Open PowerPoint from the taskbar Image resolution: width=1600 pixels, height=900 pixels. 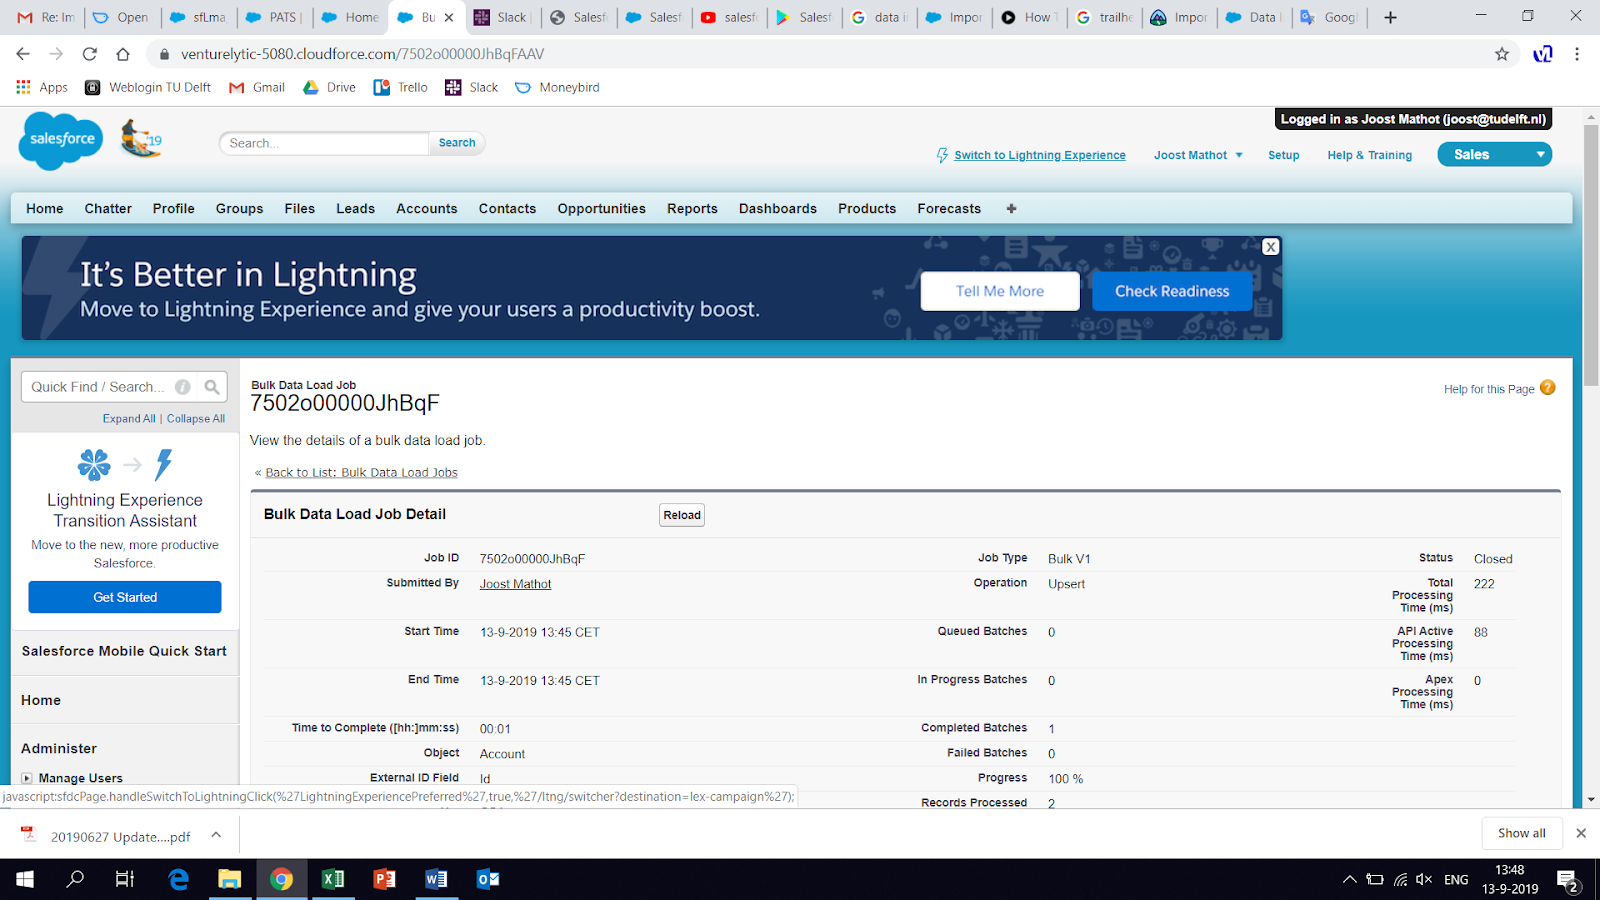click(384, 879)
